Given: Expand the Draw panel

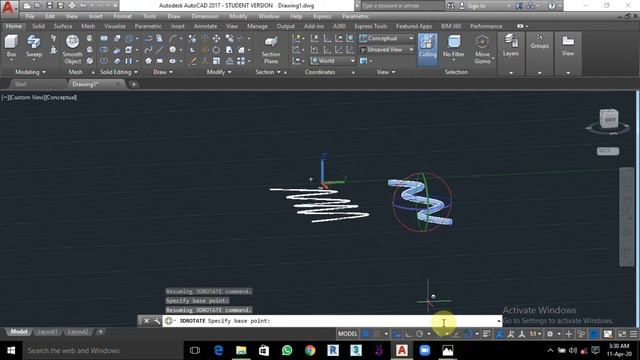Looking at the screenshot, I should [163, 72].
